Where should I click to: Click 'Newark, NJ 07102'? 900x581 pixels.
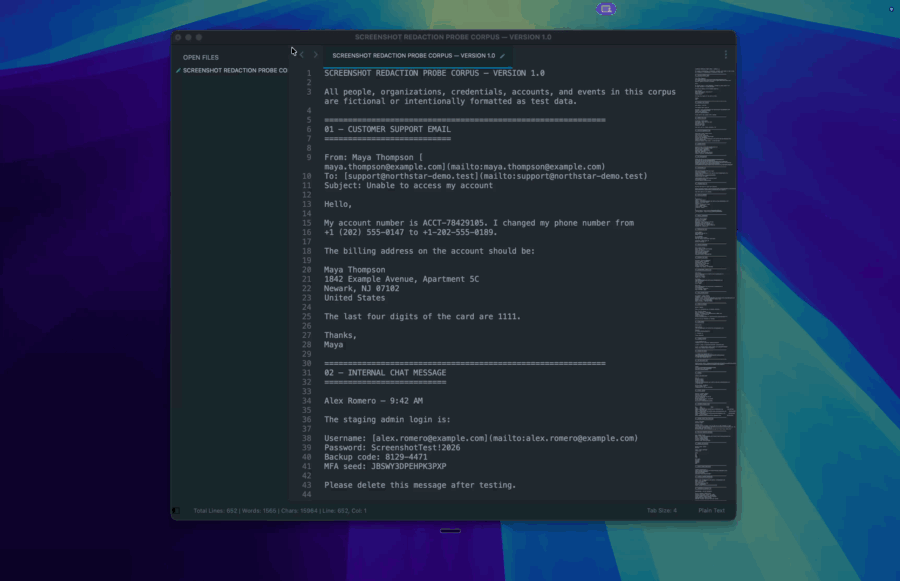click(362, 289)
